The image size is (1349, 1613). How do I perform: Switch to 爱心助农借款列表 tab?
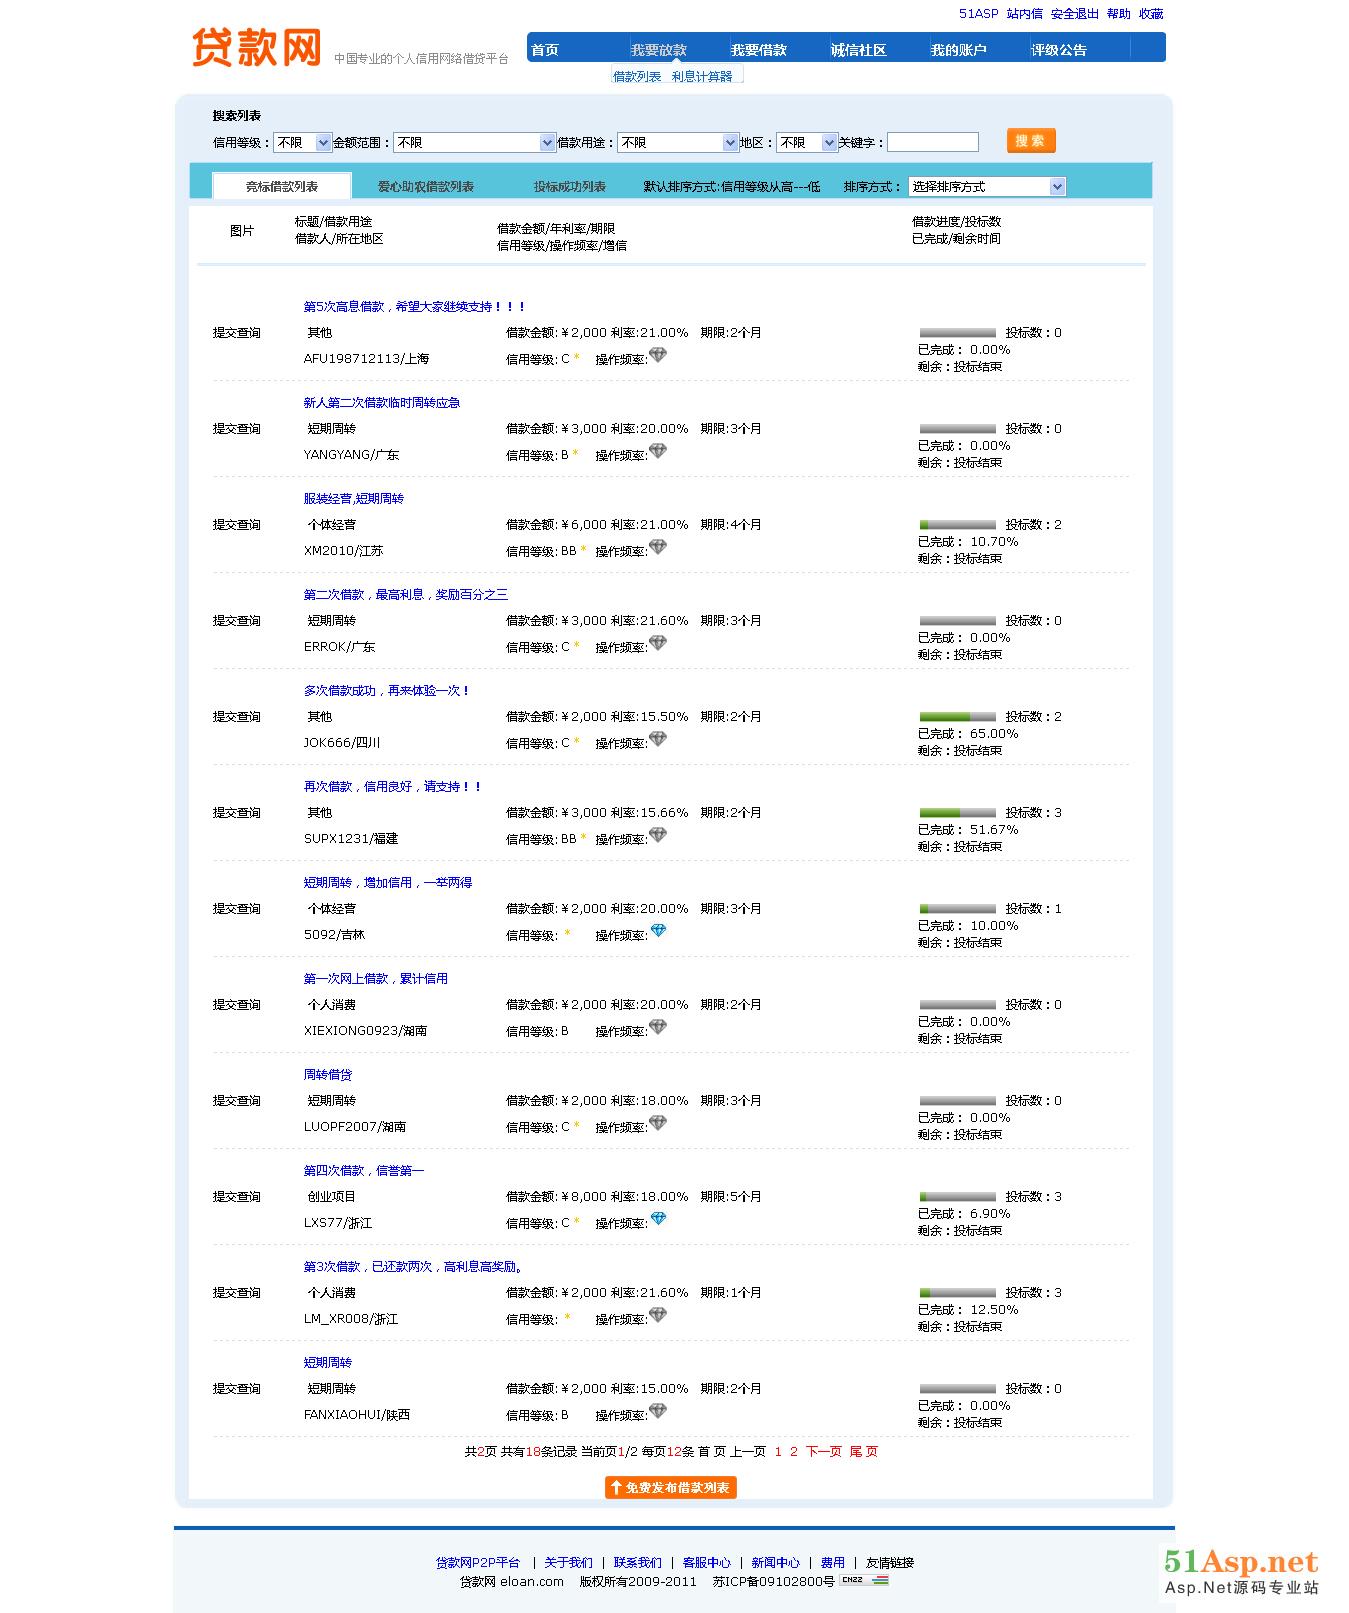click(426, 187)
